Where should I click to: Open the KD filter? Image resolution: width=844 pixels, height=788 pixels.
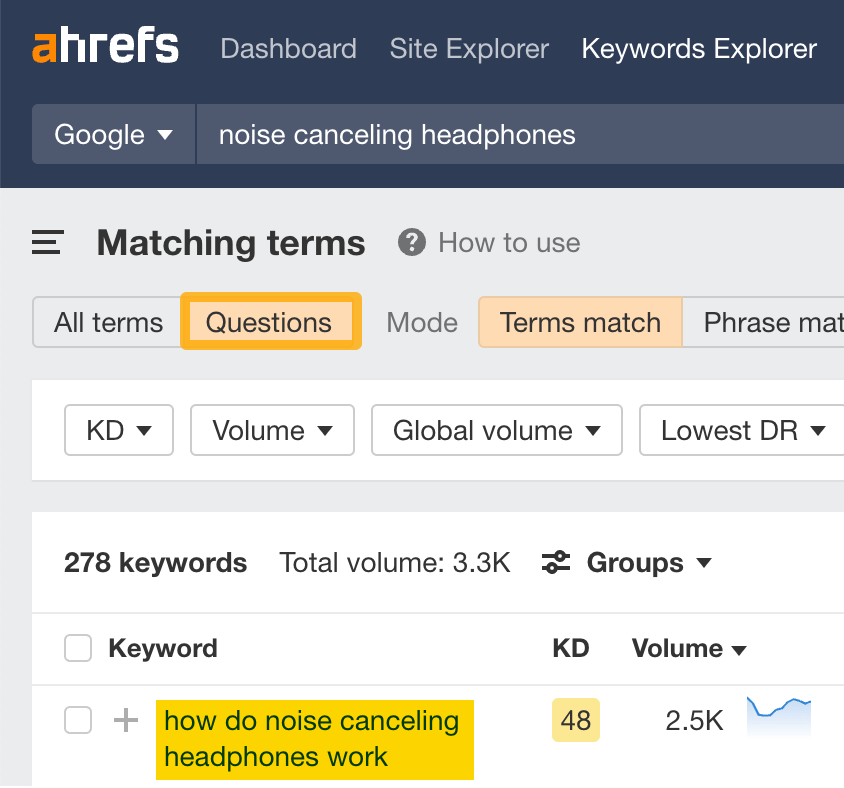[118, 430]
